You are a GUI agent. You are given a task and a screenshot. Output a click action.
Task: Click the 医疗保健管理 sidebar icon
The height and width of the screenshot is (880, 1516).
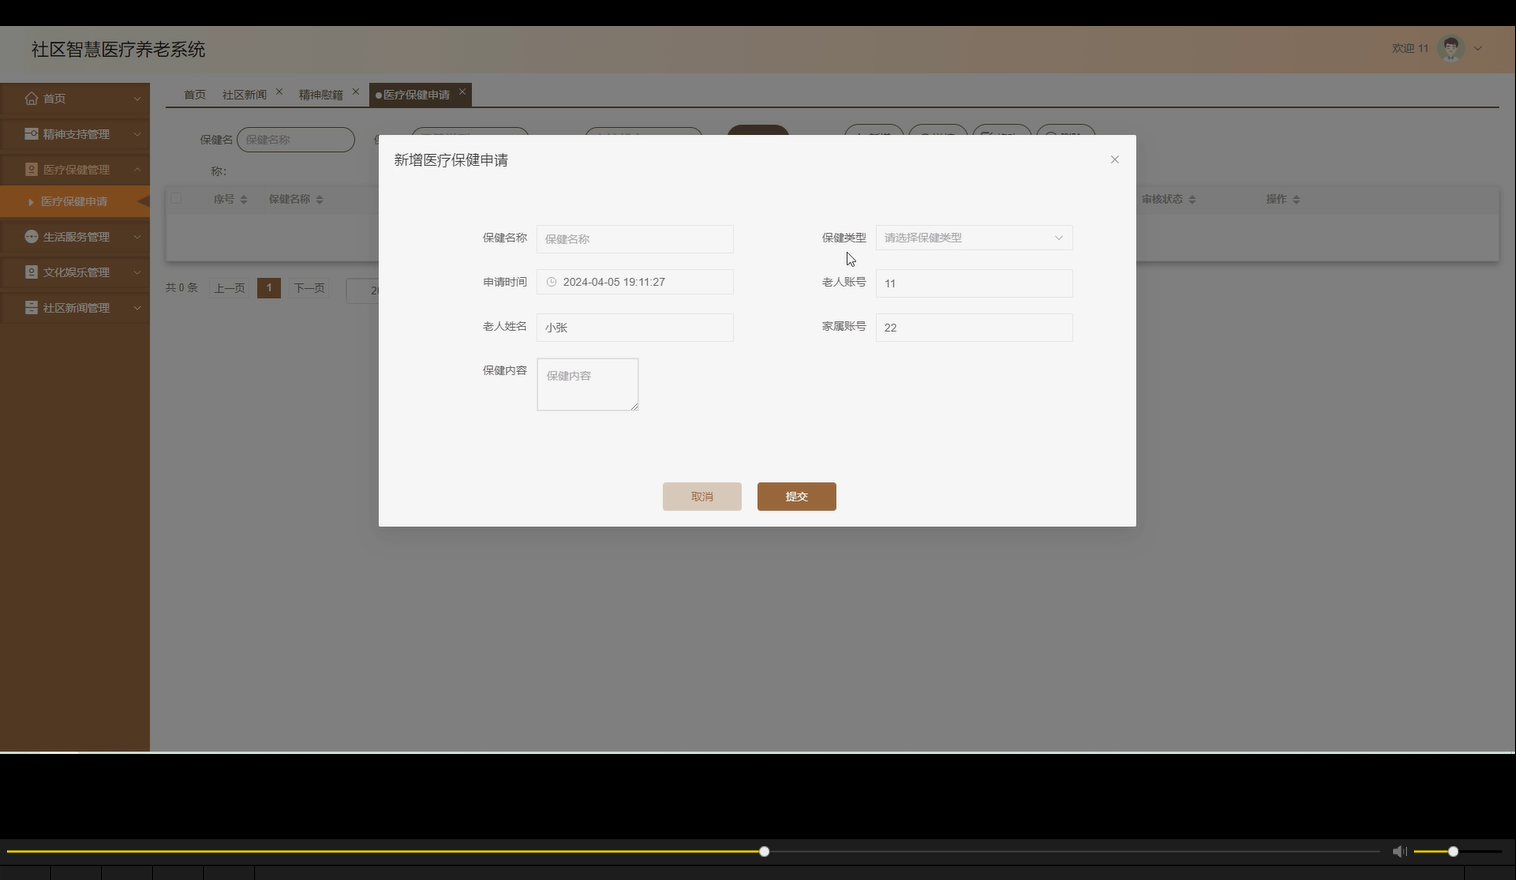click(31, 170)
